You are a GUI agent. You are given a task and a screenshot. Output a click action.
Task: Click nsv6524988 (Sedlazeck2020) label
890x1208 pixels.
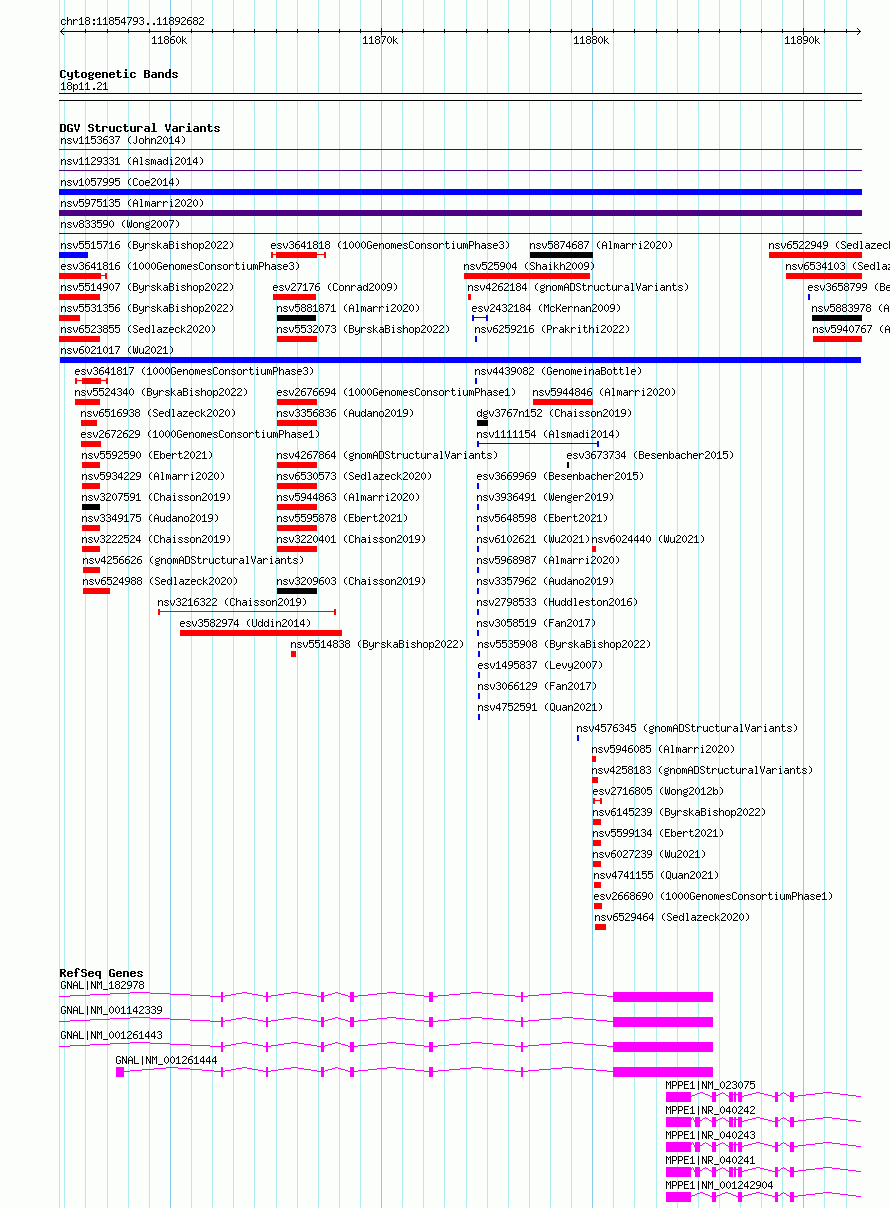pyautogui.click(x=160, y=581)
